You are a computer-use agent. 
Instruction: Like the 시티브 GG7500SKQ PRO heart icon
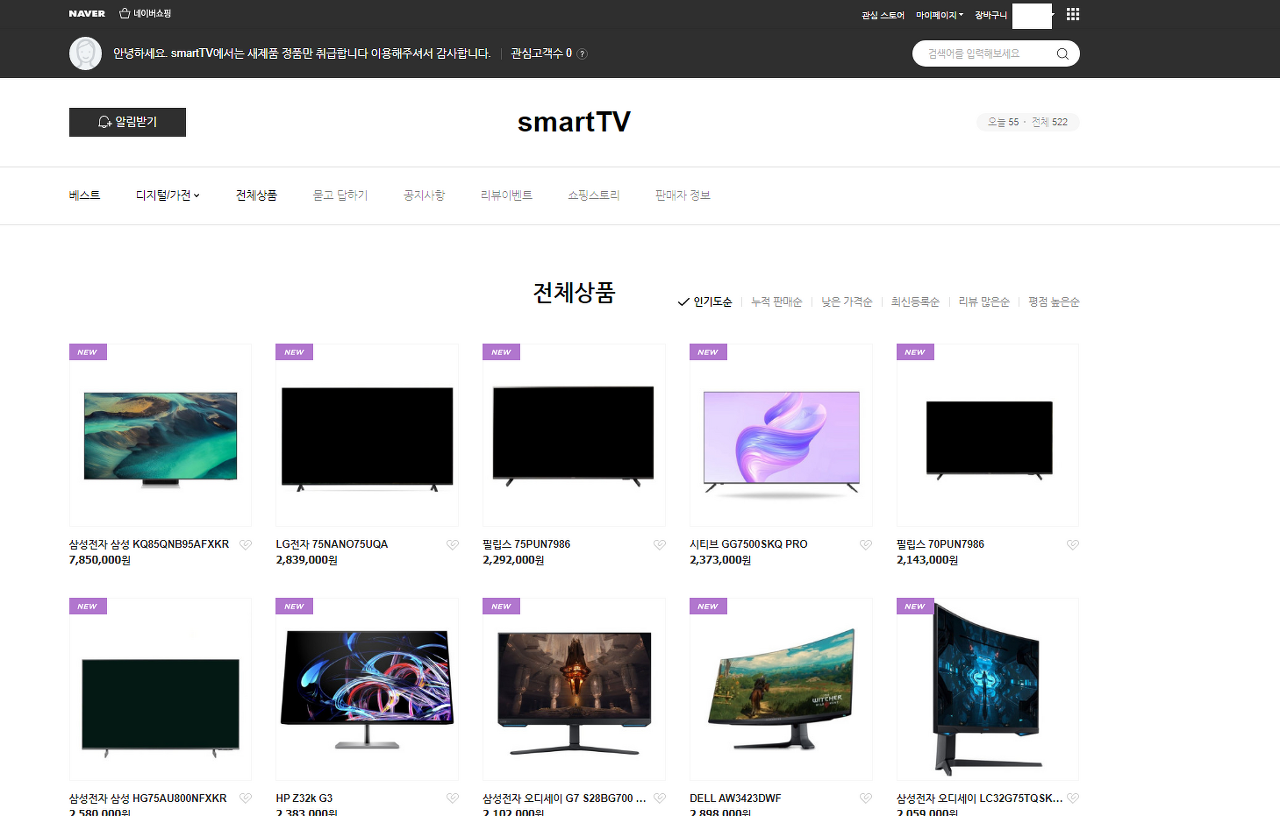[866, 545]
